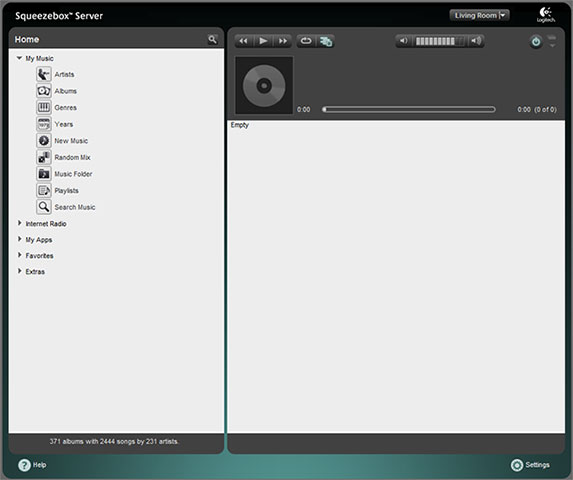The image size is (573, 480).
Task: Open the Music Folder icon
Action: (44, 174)
